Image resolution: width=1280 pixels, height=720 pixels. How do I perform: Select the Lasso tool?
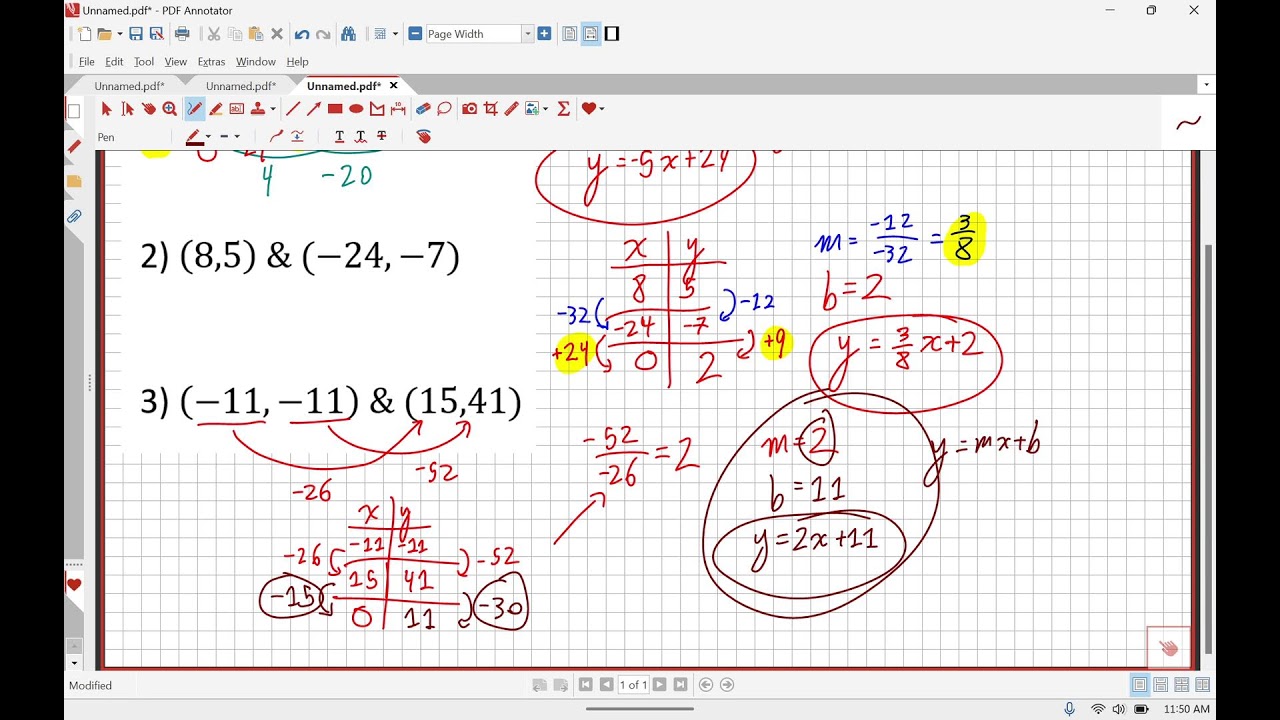444,109
